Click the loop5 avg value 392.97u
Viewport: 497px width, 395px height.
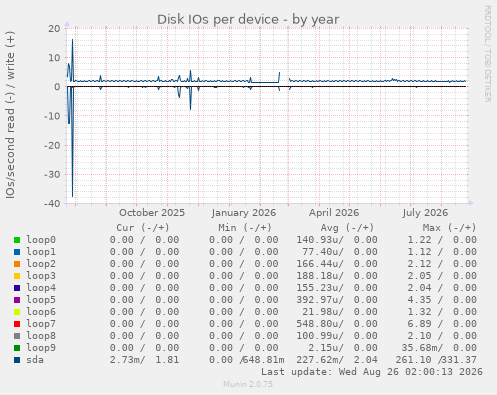click(x=320, y=300)
